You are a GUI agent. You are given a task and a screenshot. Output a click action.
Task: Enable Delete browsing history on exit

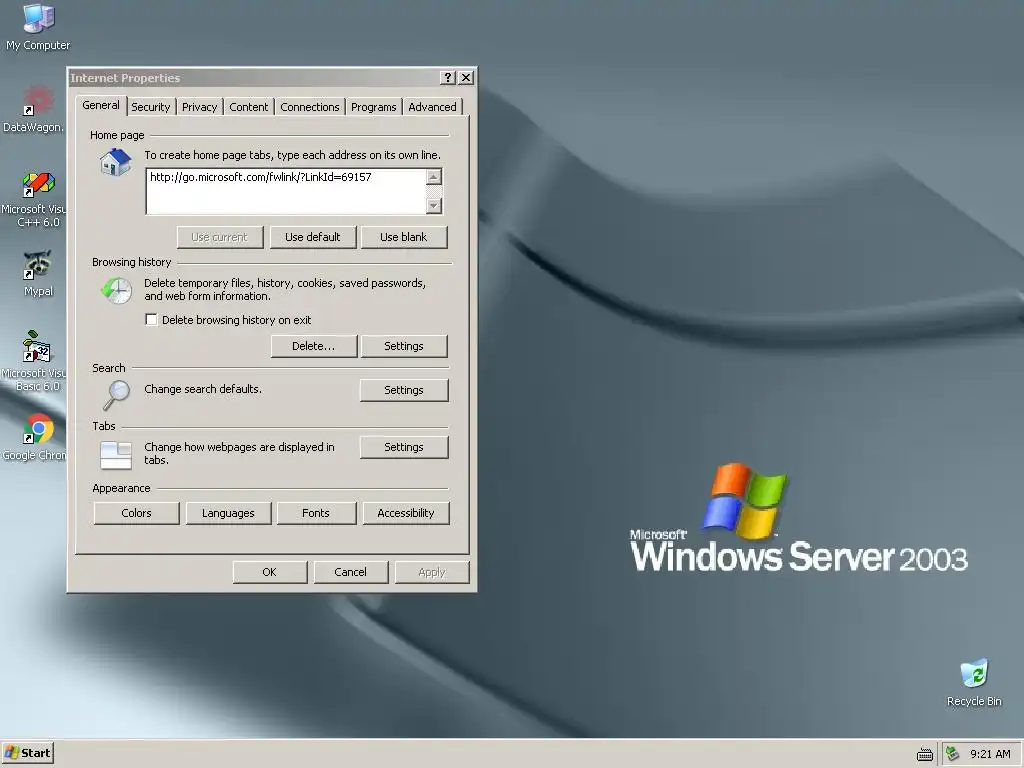[x=152, y=320]
